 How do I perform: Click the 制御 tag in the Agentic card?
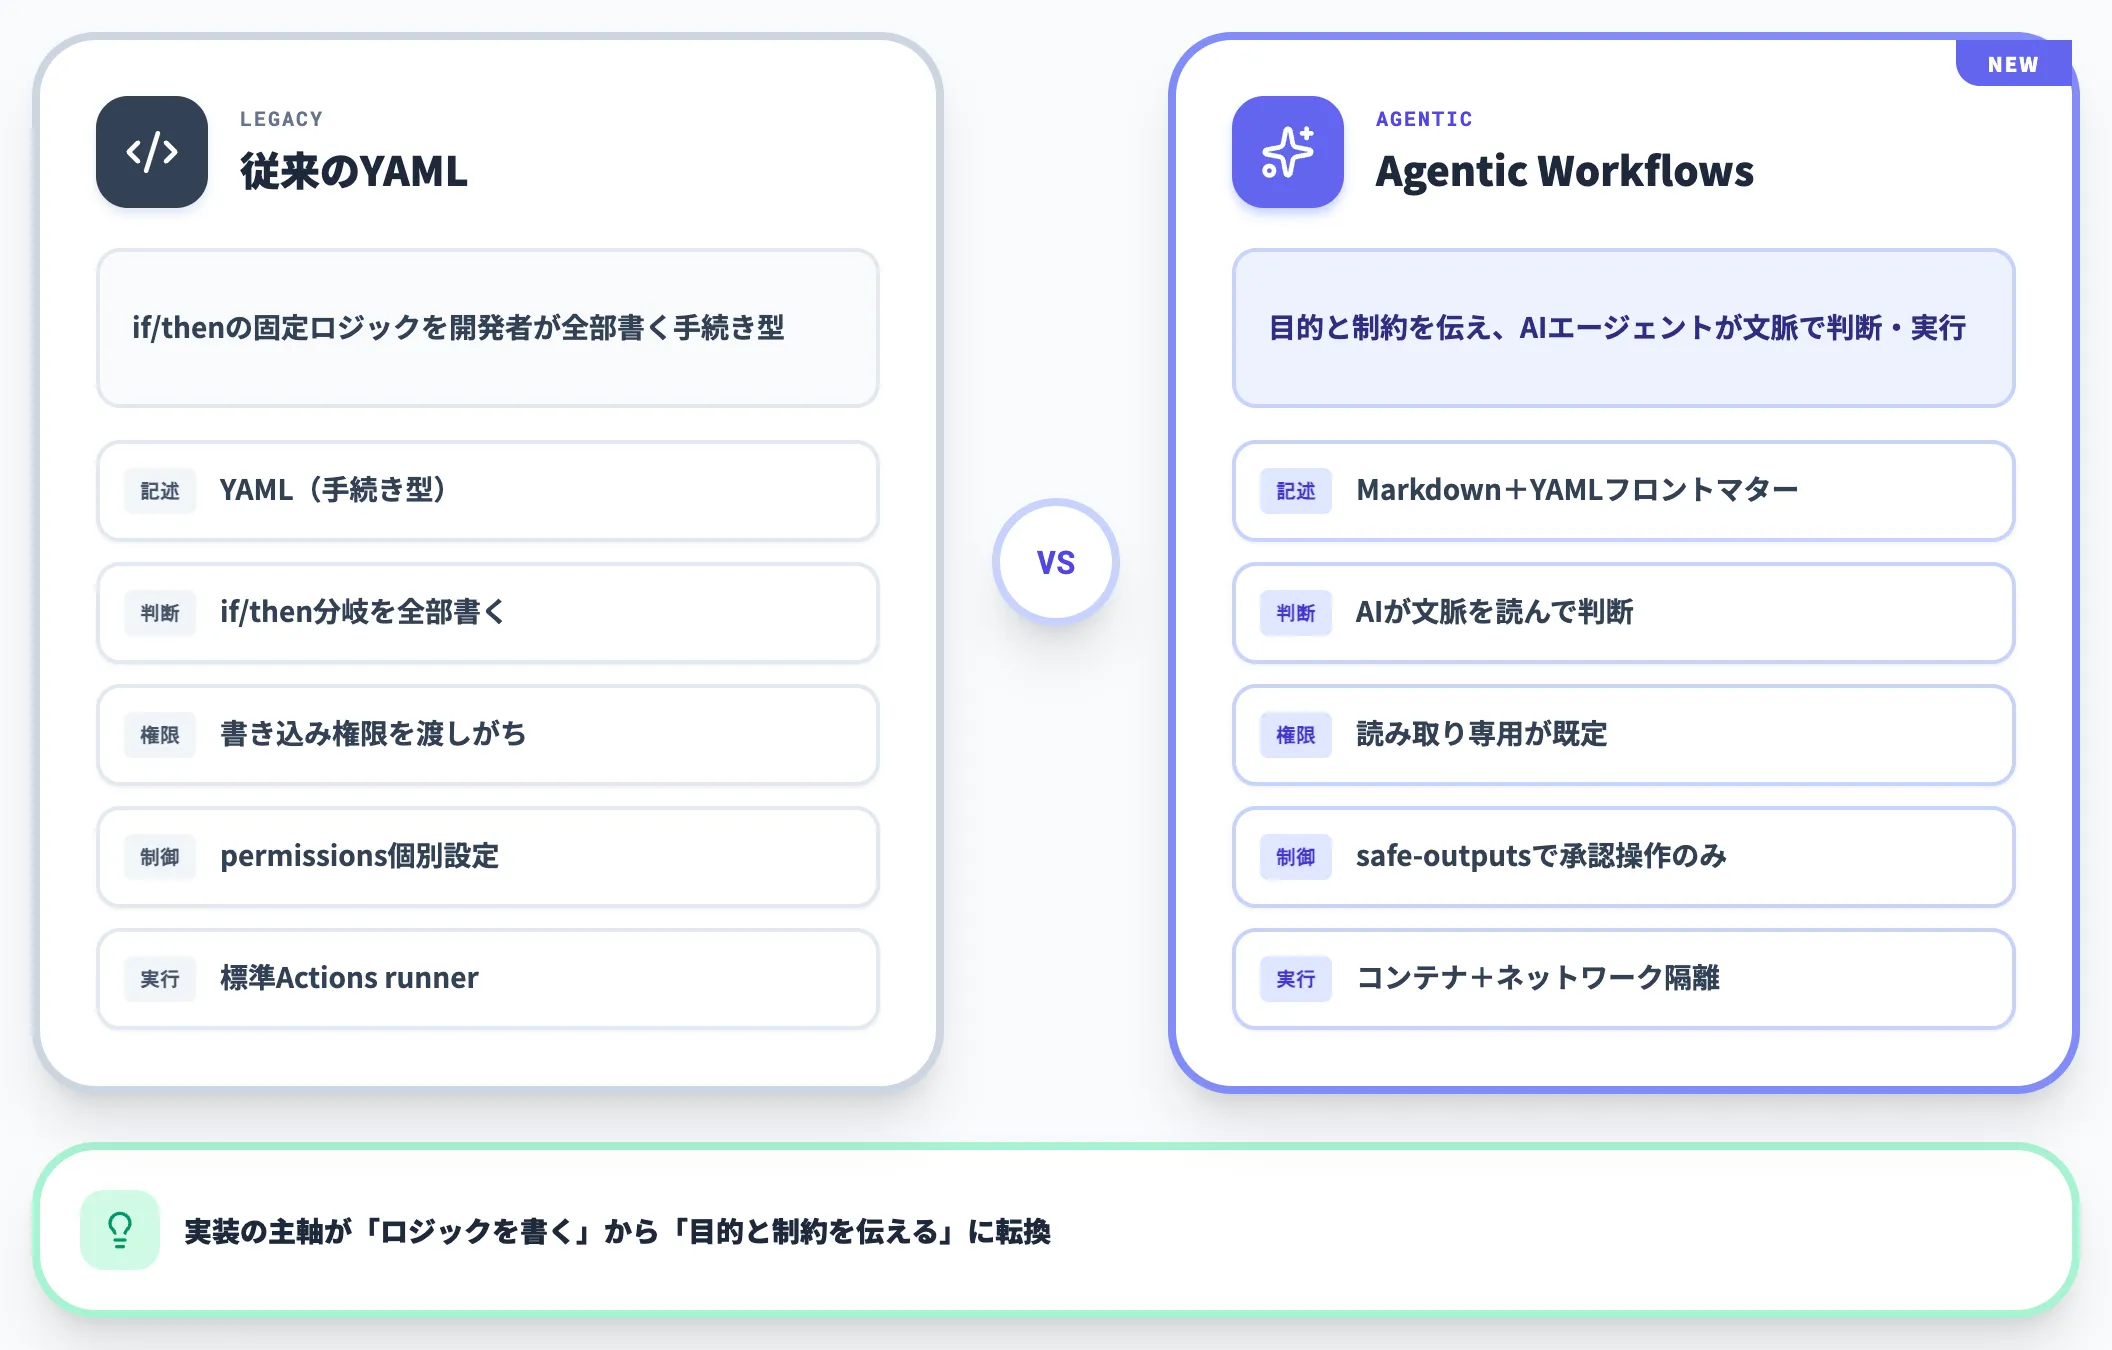coord(1296,857)
